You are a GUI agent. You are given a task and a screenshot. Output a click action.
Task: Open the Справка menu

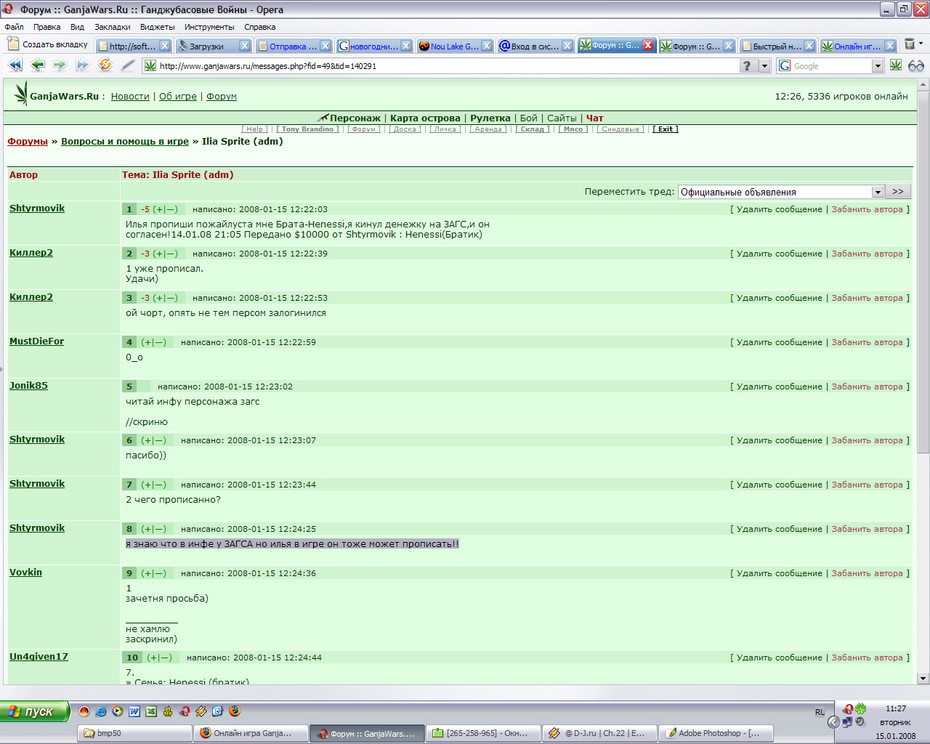[x=260, y=27]
